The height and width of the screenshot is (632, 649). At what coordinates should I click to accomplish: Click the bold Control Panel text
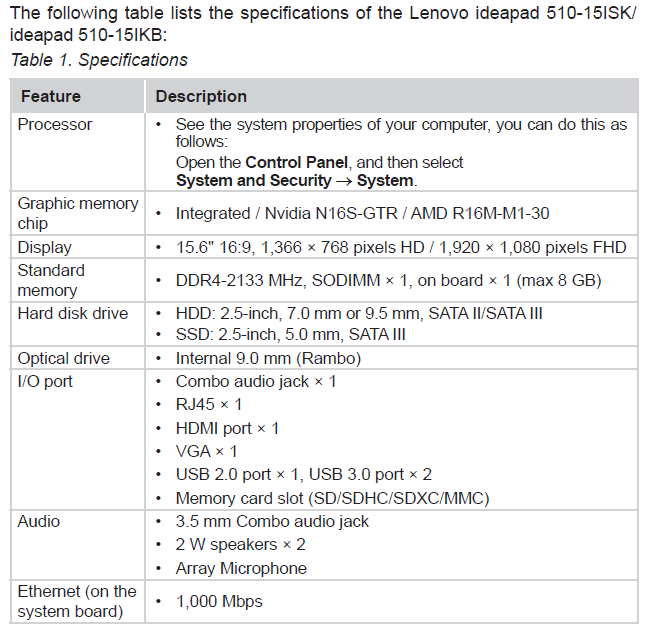297,162
